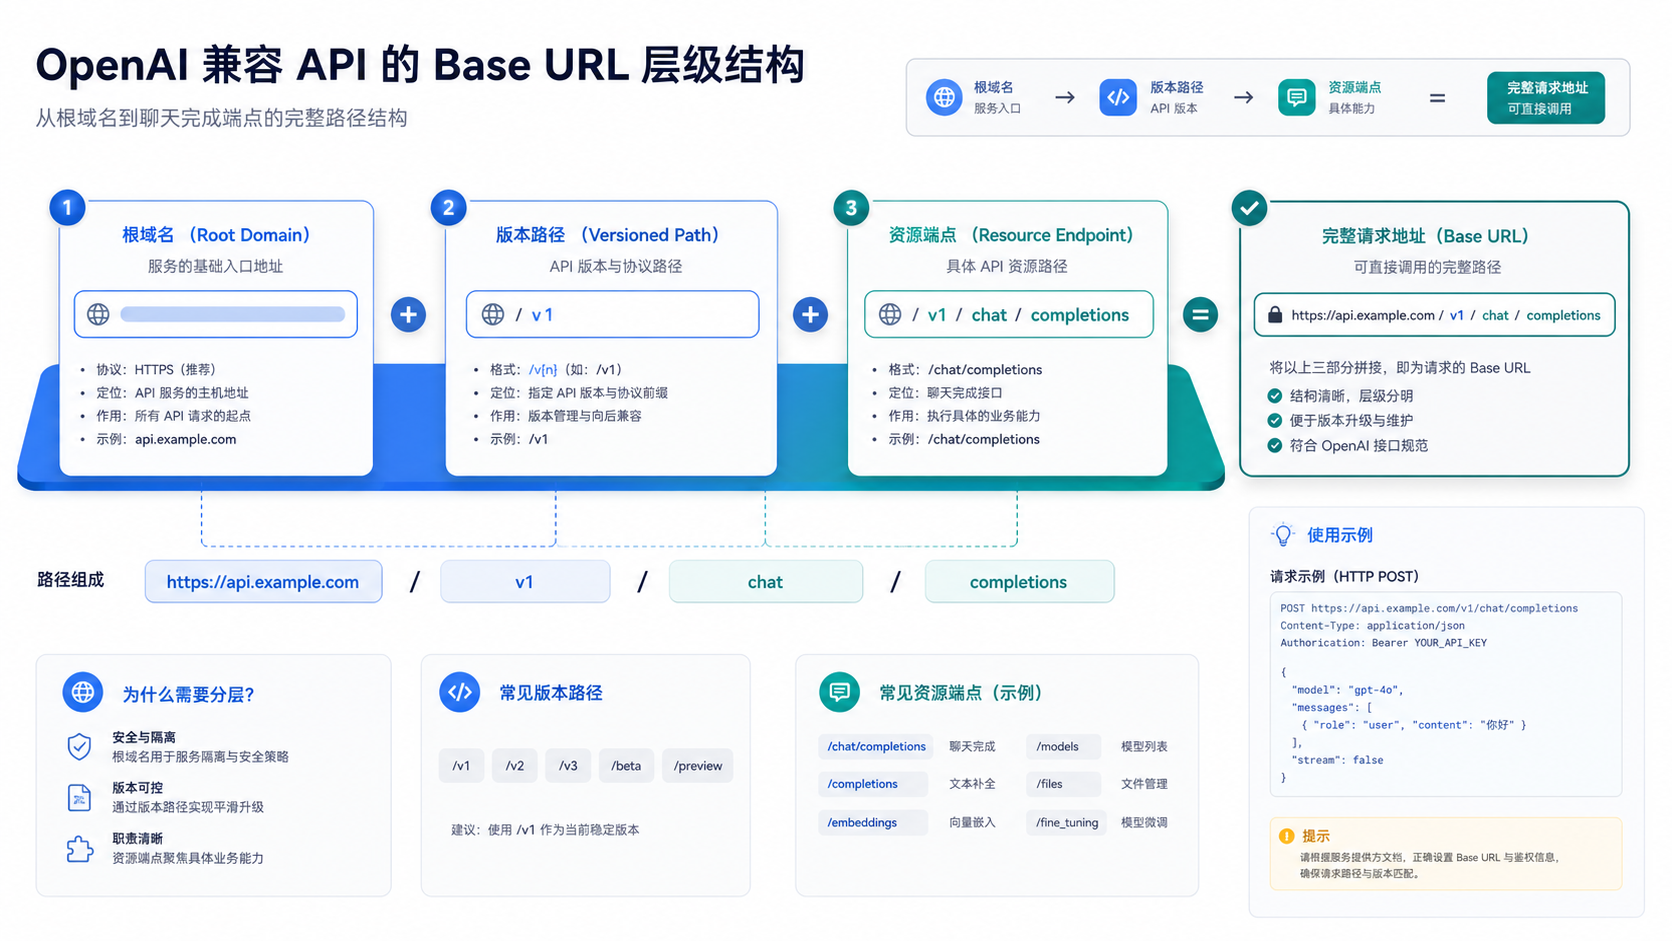The image size is (1672, 941).
Task: Click the chat bubble icon beside 常见资源端点
Action: (x=839, y=692)
